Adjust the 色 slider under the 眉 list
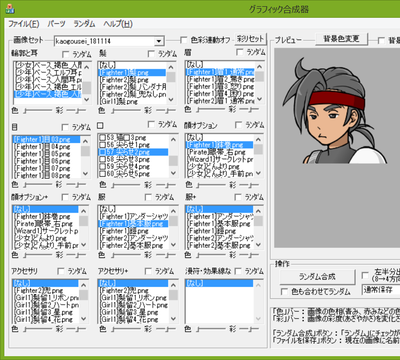Image resolution: width=400 pixels, height=360 pixels. coord(210,110)
